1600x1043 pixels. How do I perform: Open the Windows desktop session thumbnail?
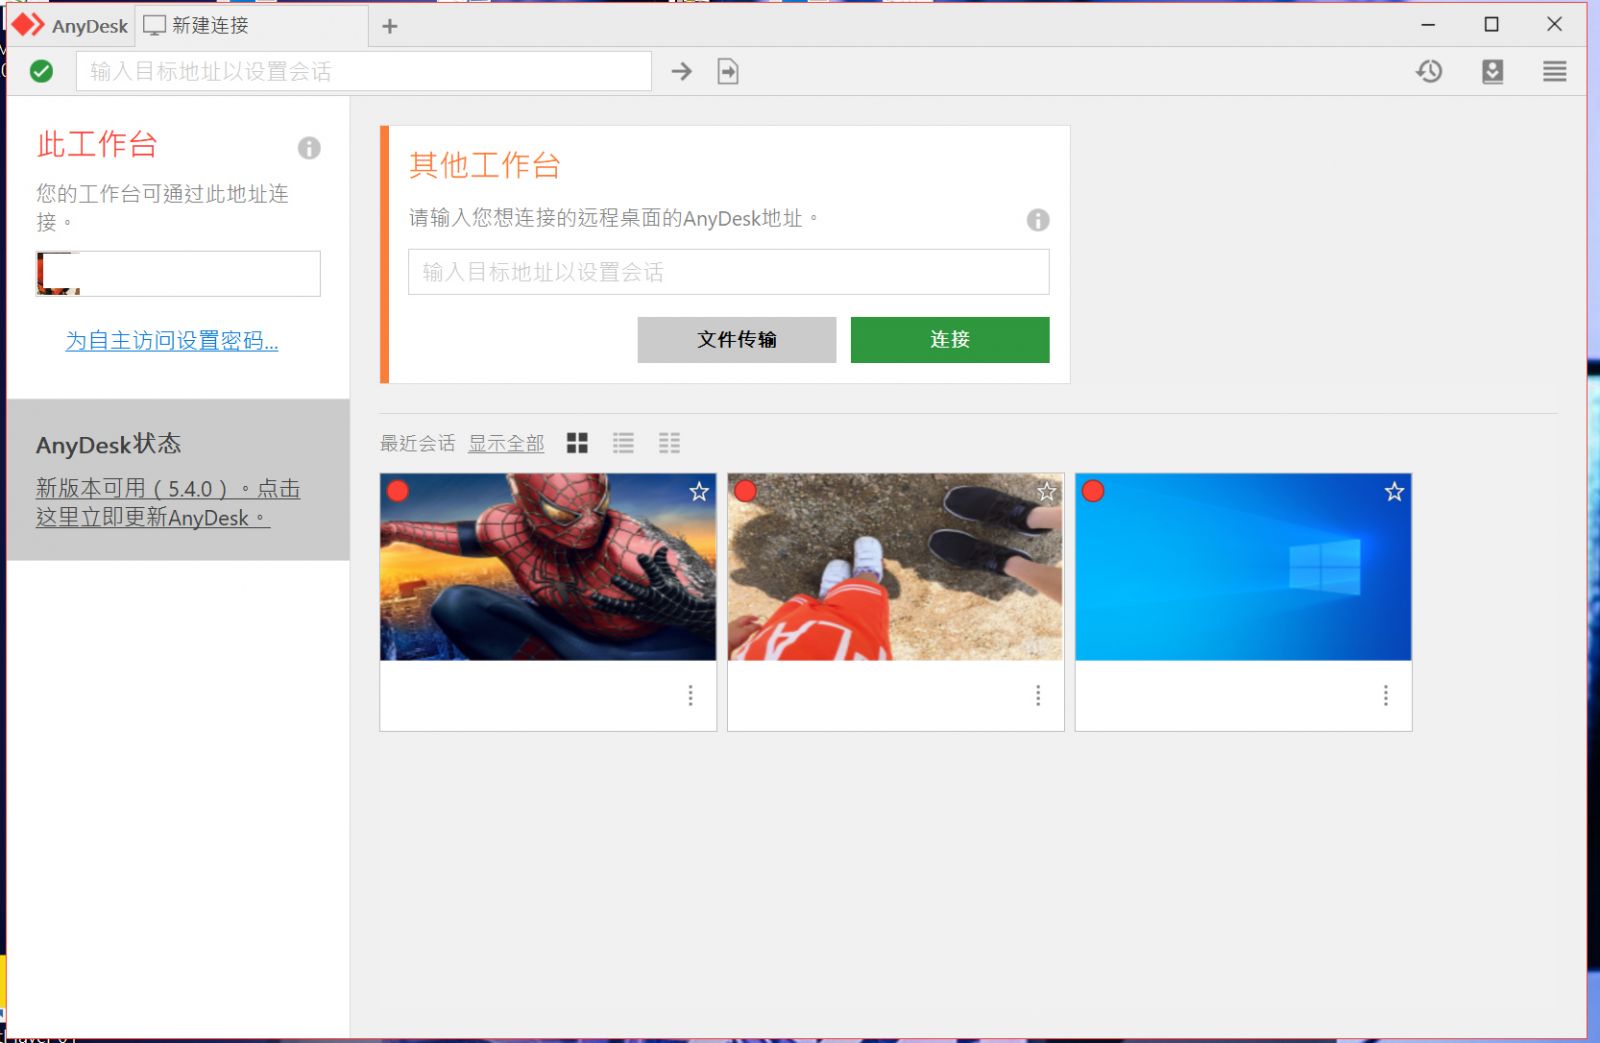point(1243,567)
